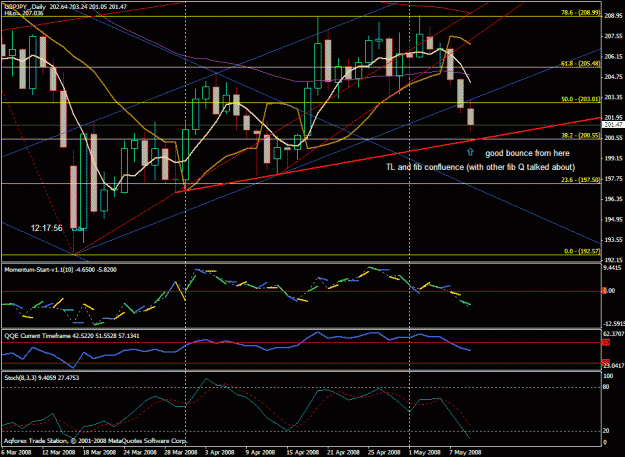Image resolution: width=625 pixels, height=457 pixels.
Task: Click the 7 May 2008 date label
Action: [x=466, y=453]
